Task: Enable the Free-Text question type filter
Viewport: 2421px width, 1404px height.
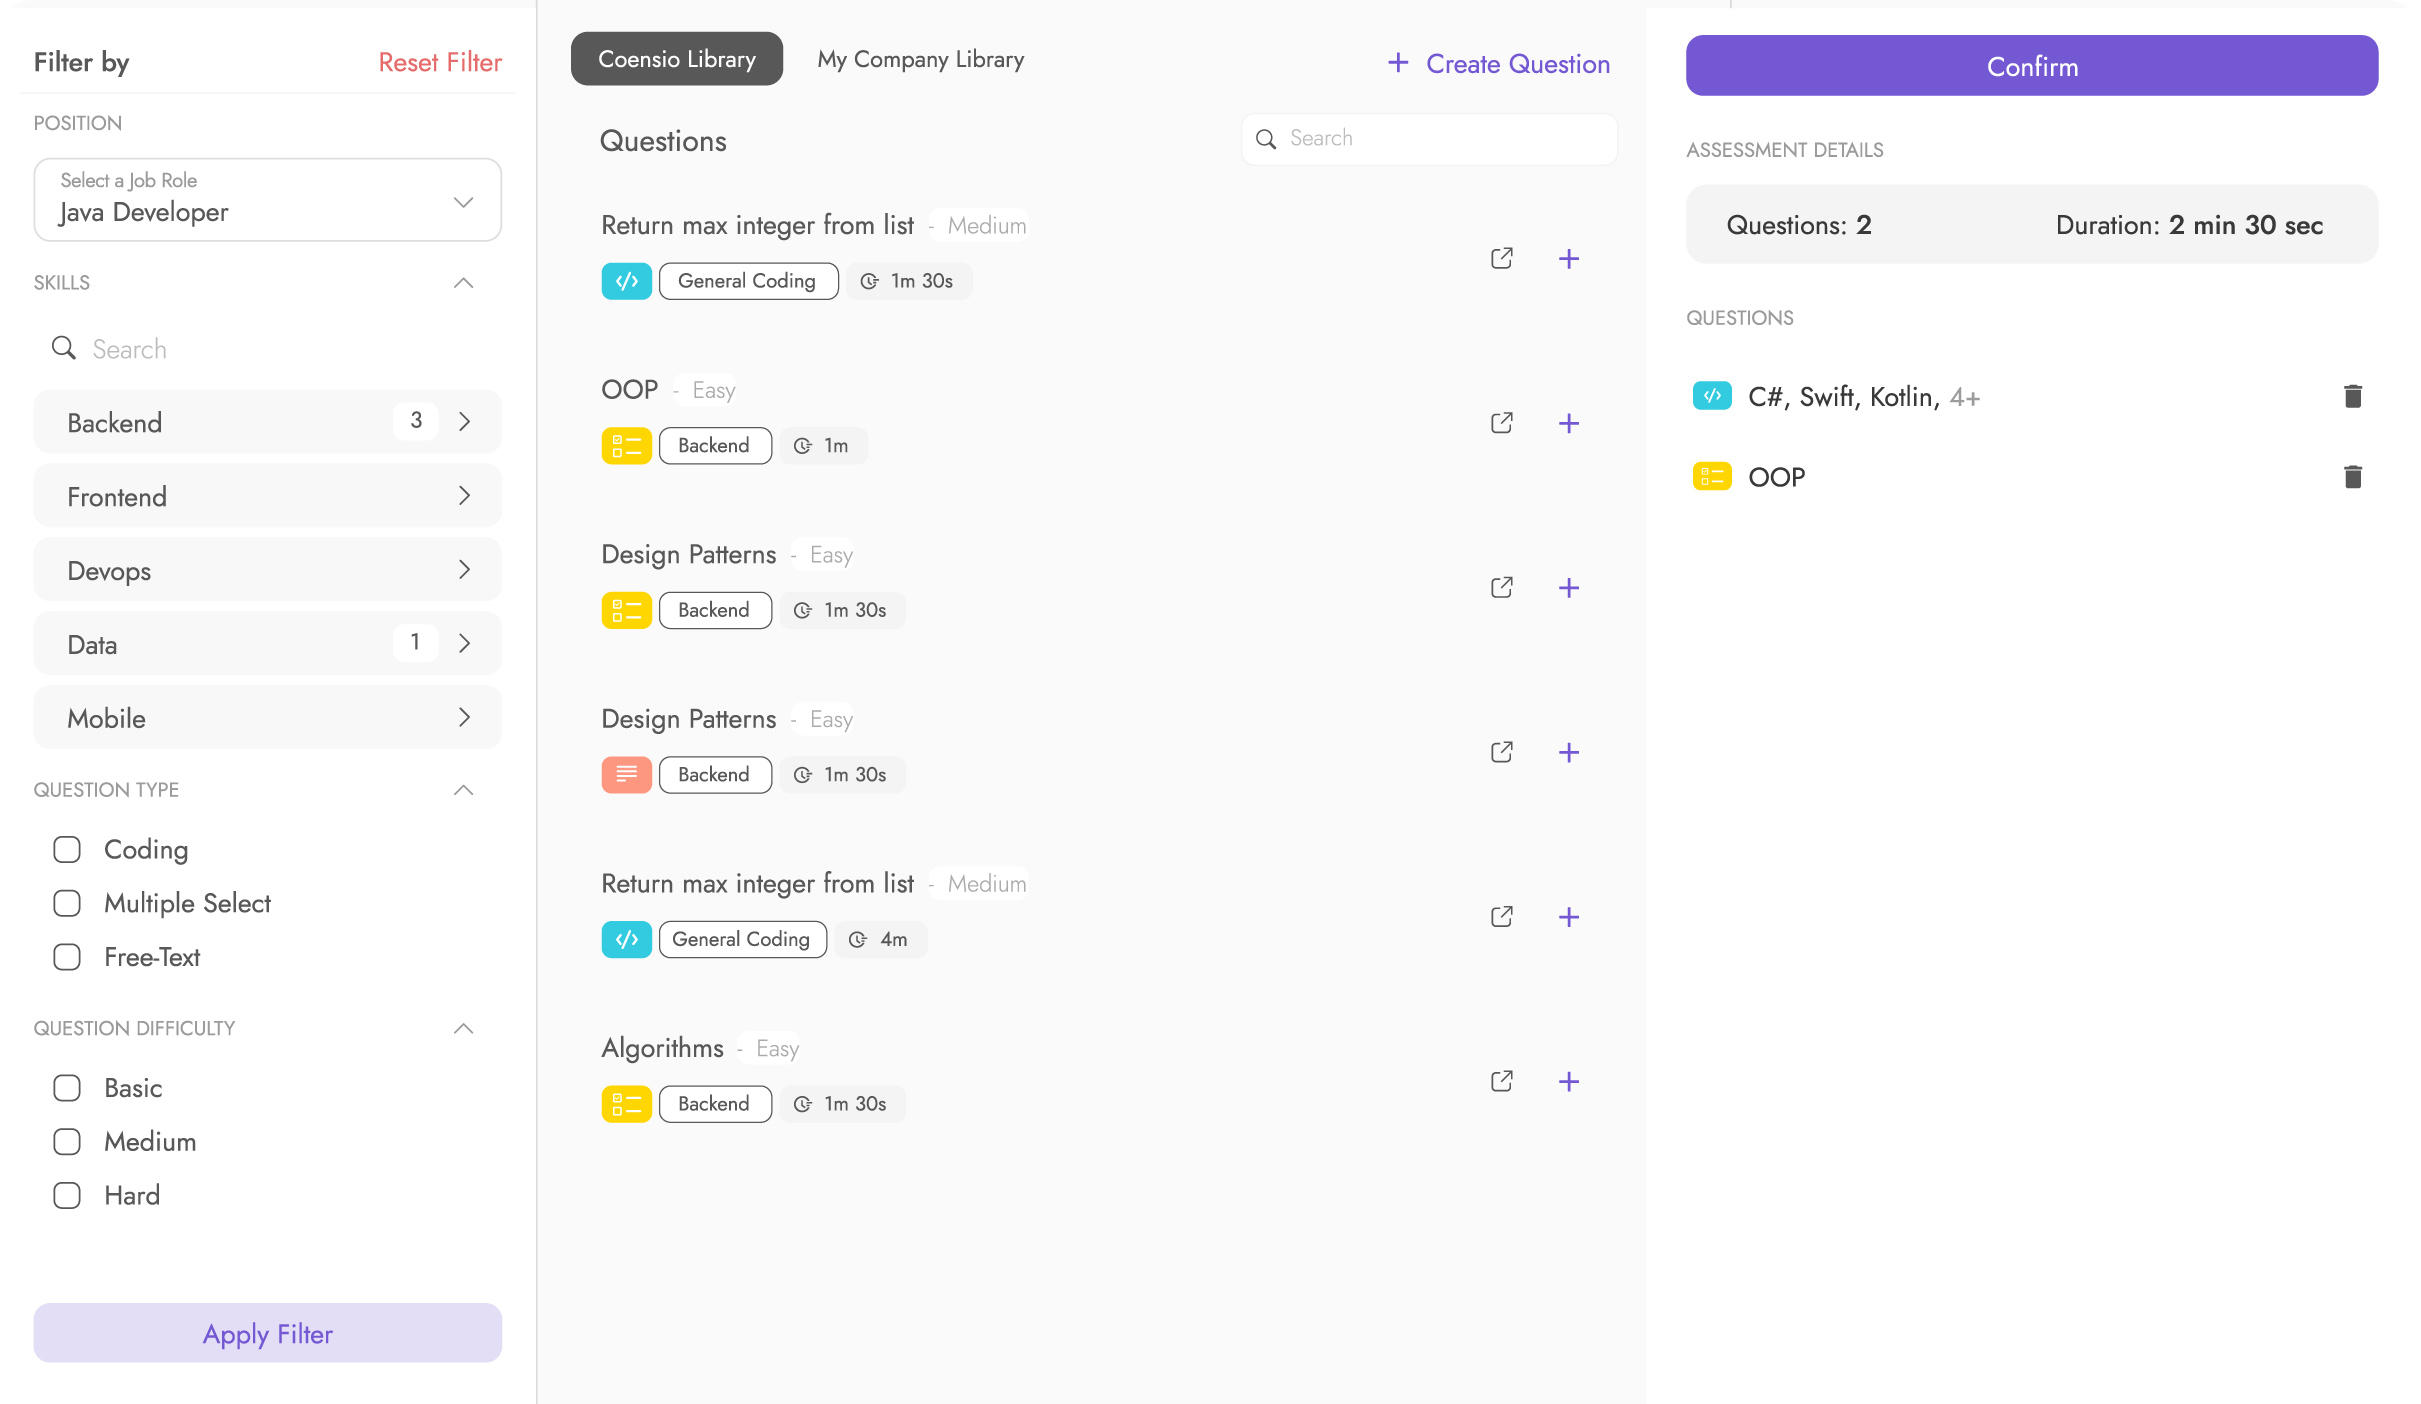Action: 67,957
